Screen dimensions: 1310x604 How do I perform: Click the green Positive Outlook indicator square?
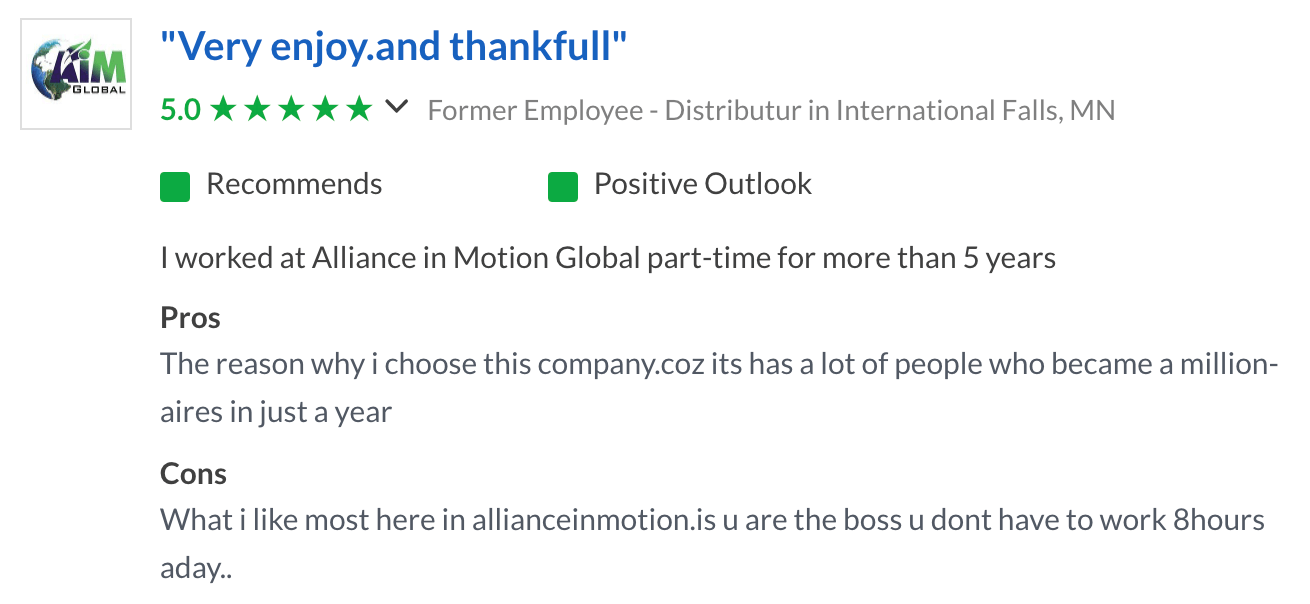pyautogui.click(x=563, y=186)
